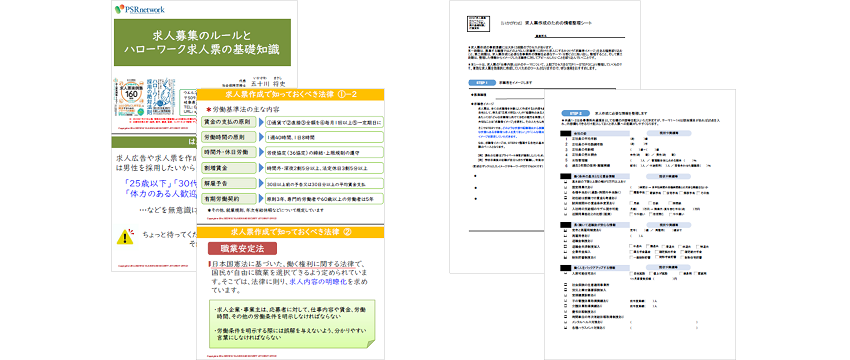Screen dimensions: 850x360
Task: Open the 求人票作成で知っておくべき法律 ② header
Action: click(291, 232)
